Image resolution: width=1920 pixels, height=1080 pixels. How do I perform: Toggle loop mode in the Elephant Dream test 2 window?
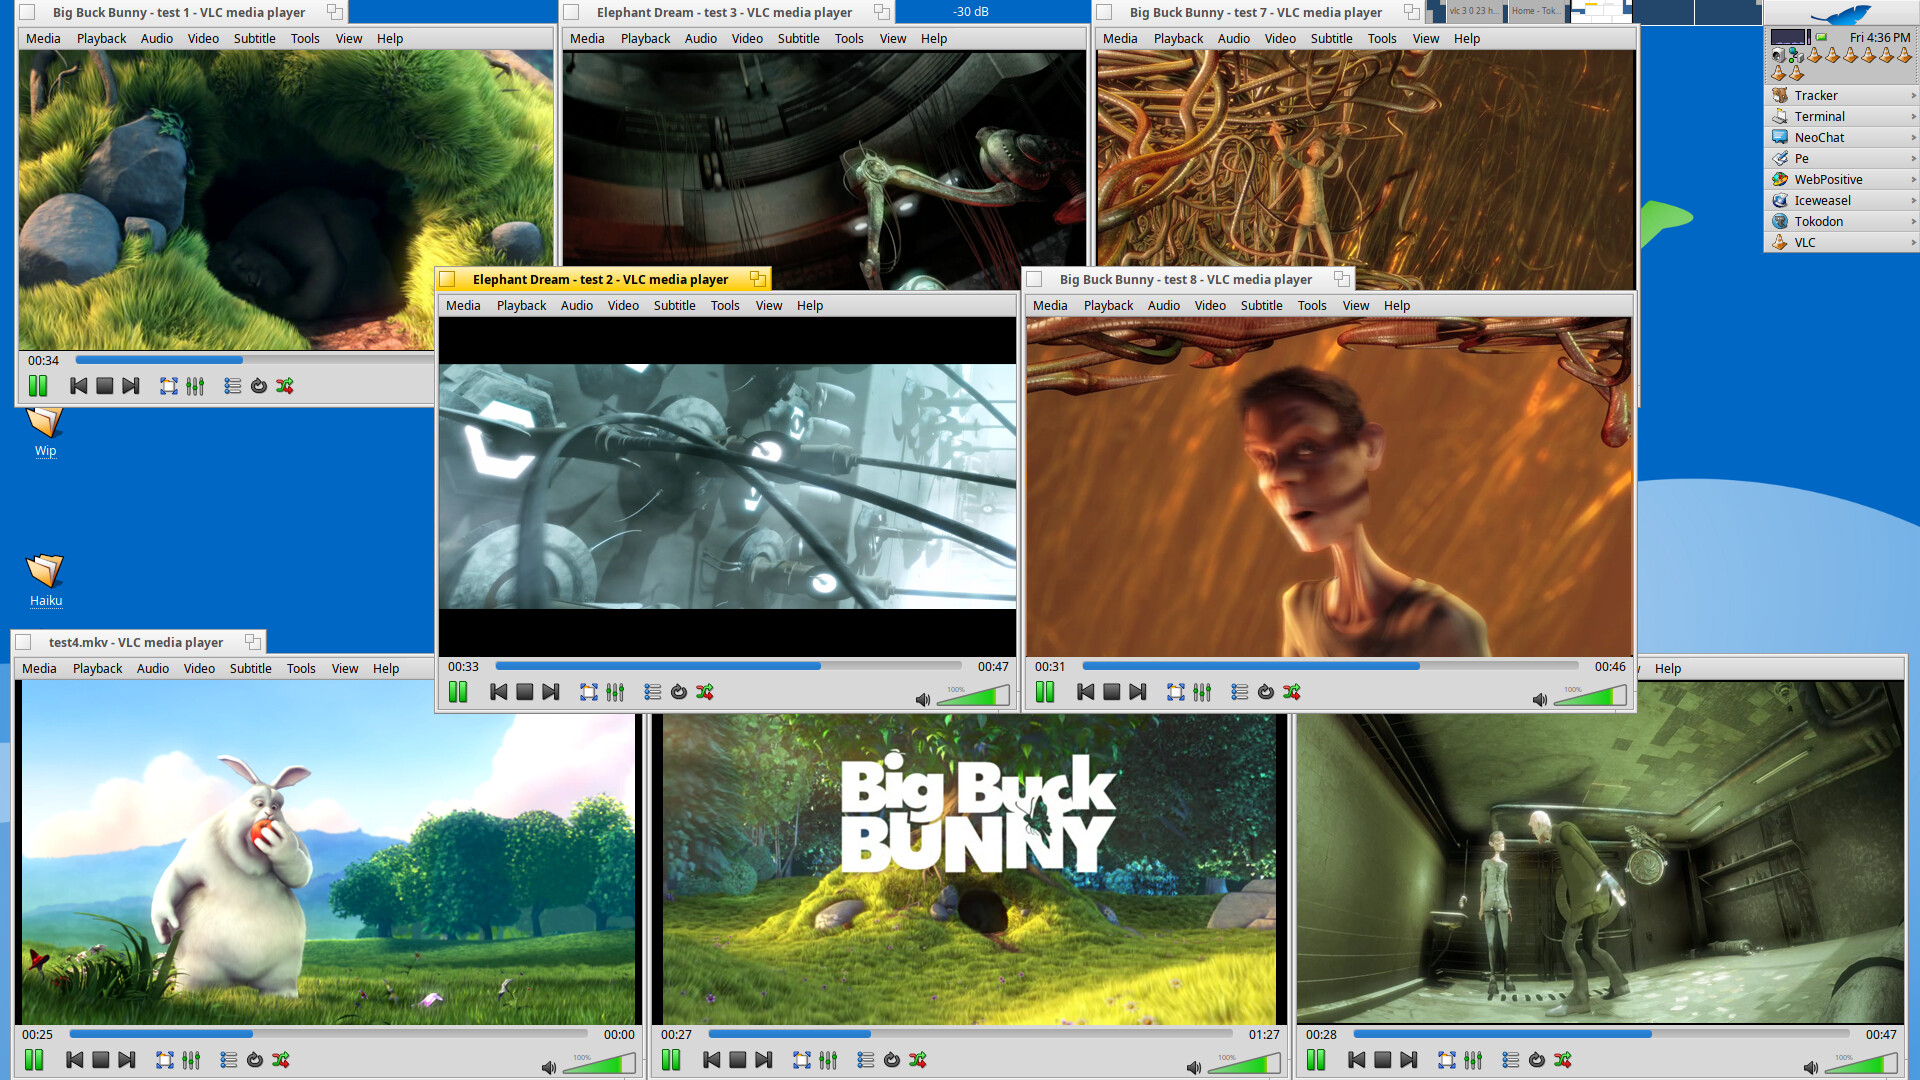pyautogui.click(x=679, y=692)
